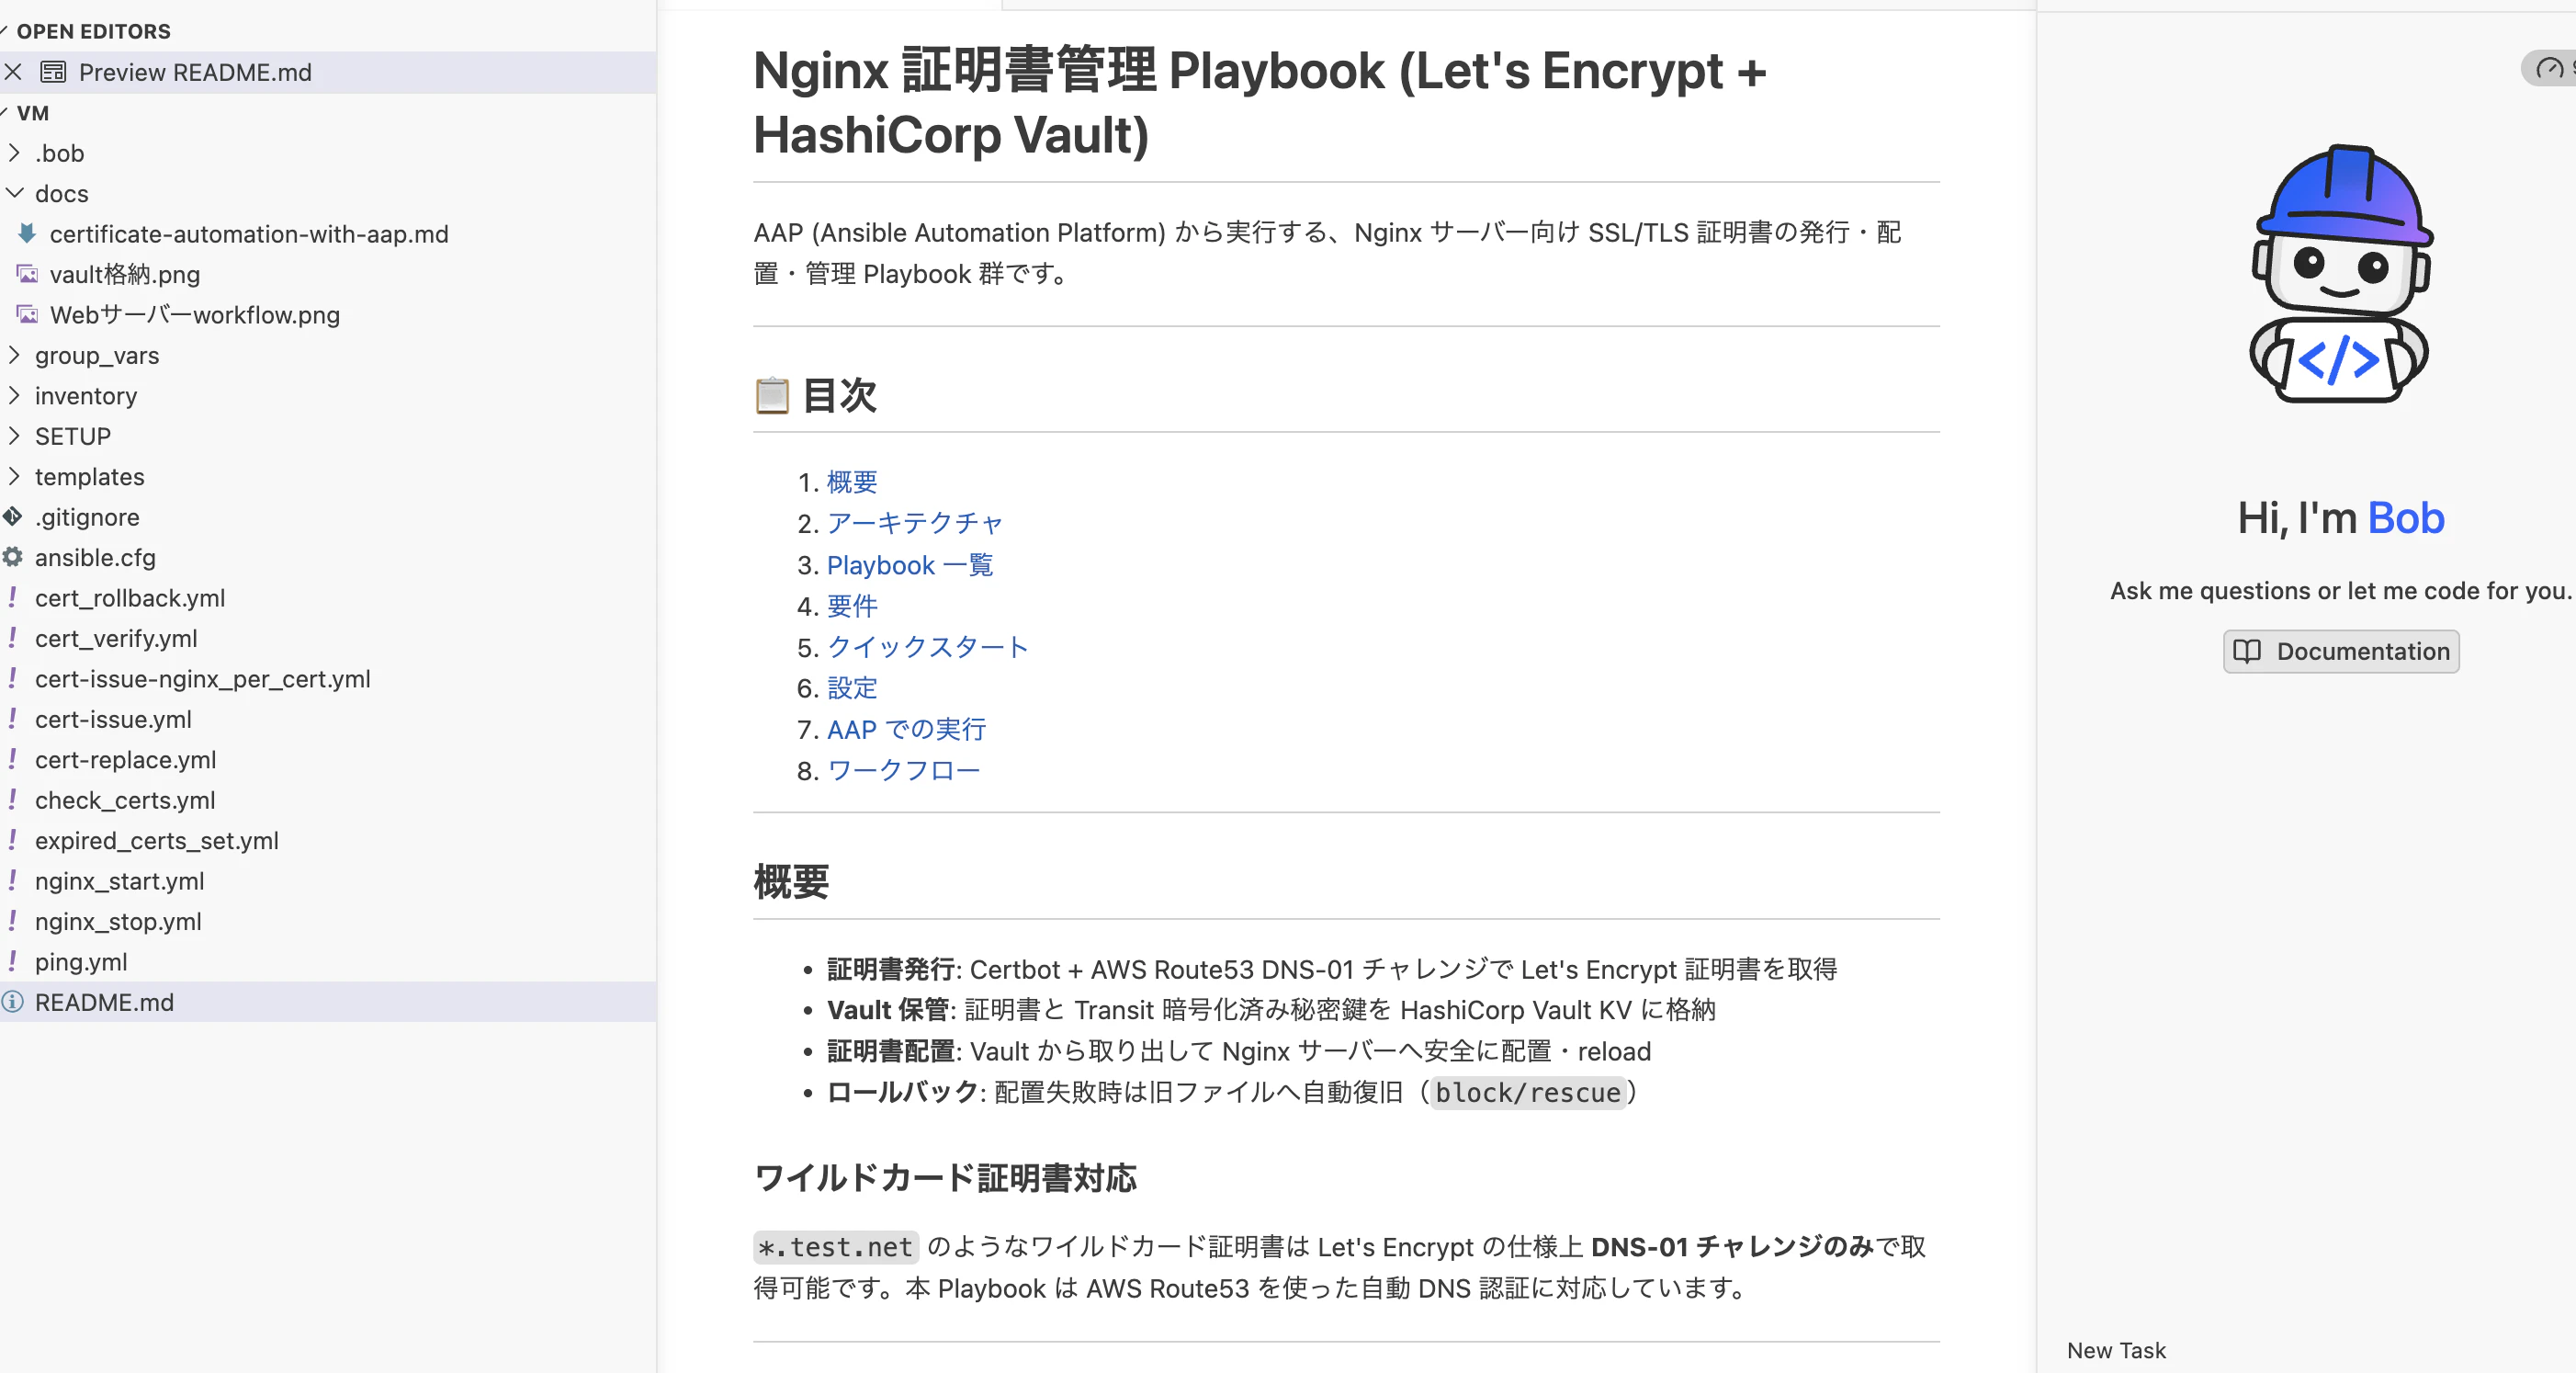Image resolution: width=2576 pixels, height=1373 pixels.
Task: Click the YAML icon beside cert_rollback.yml
Action: click(x=12, y=598)
